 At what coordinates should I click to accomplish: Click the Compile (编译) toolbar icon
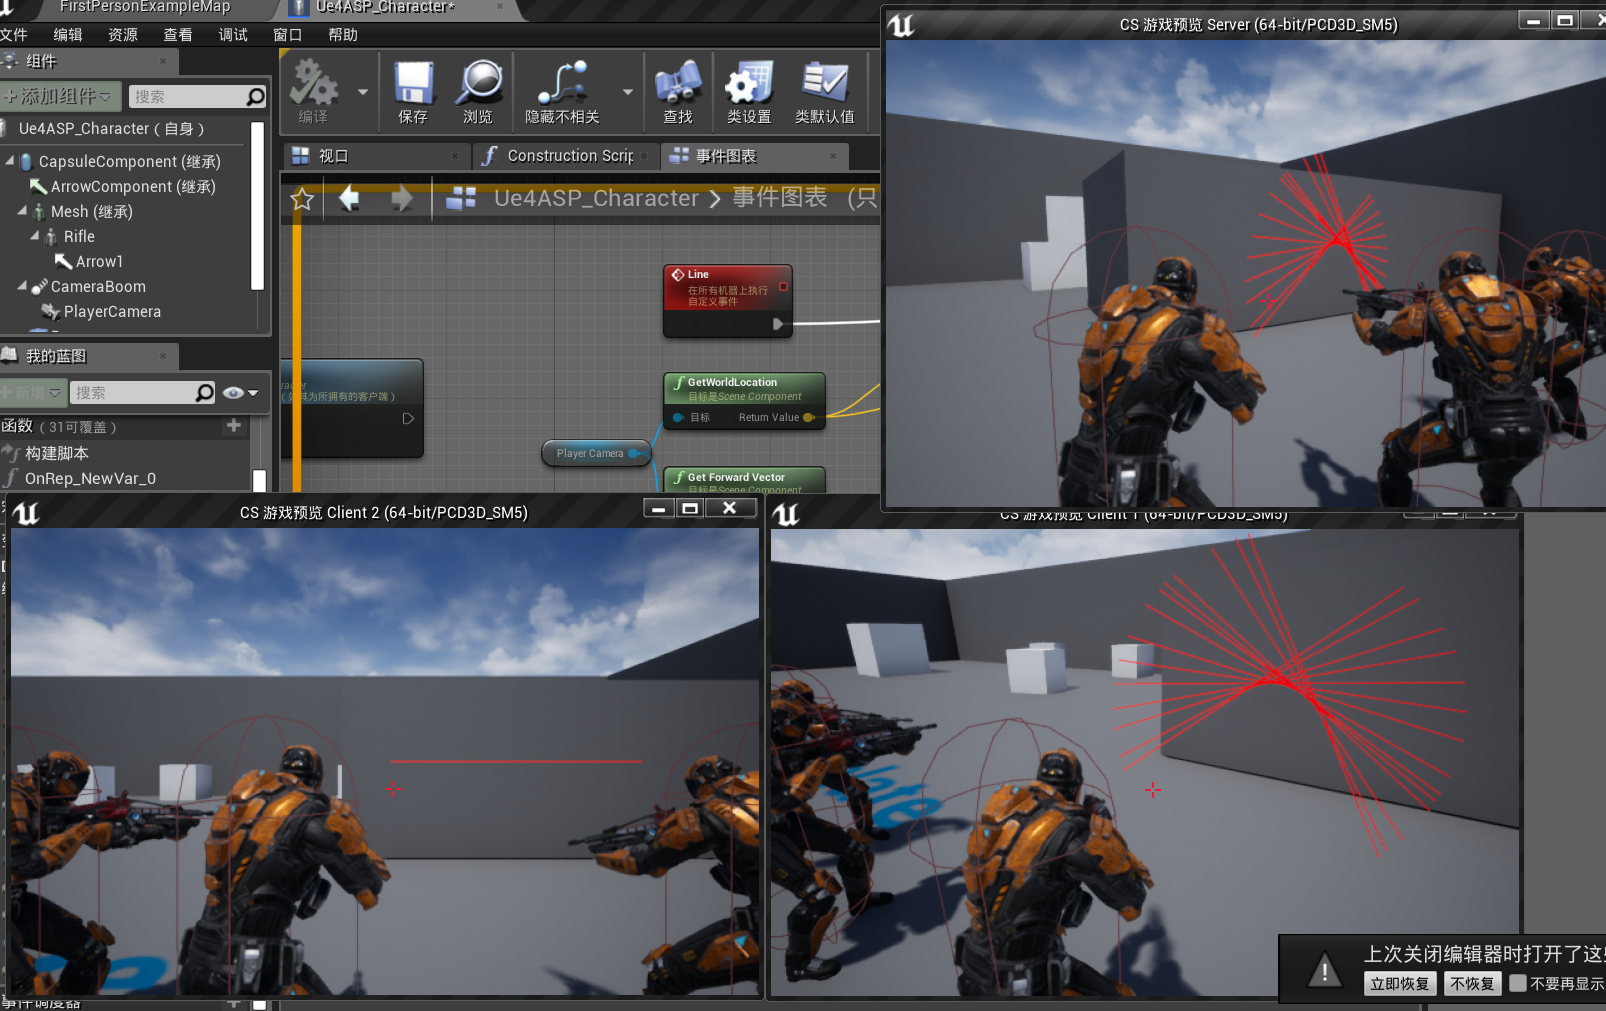point(313,83)
